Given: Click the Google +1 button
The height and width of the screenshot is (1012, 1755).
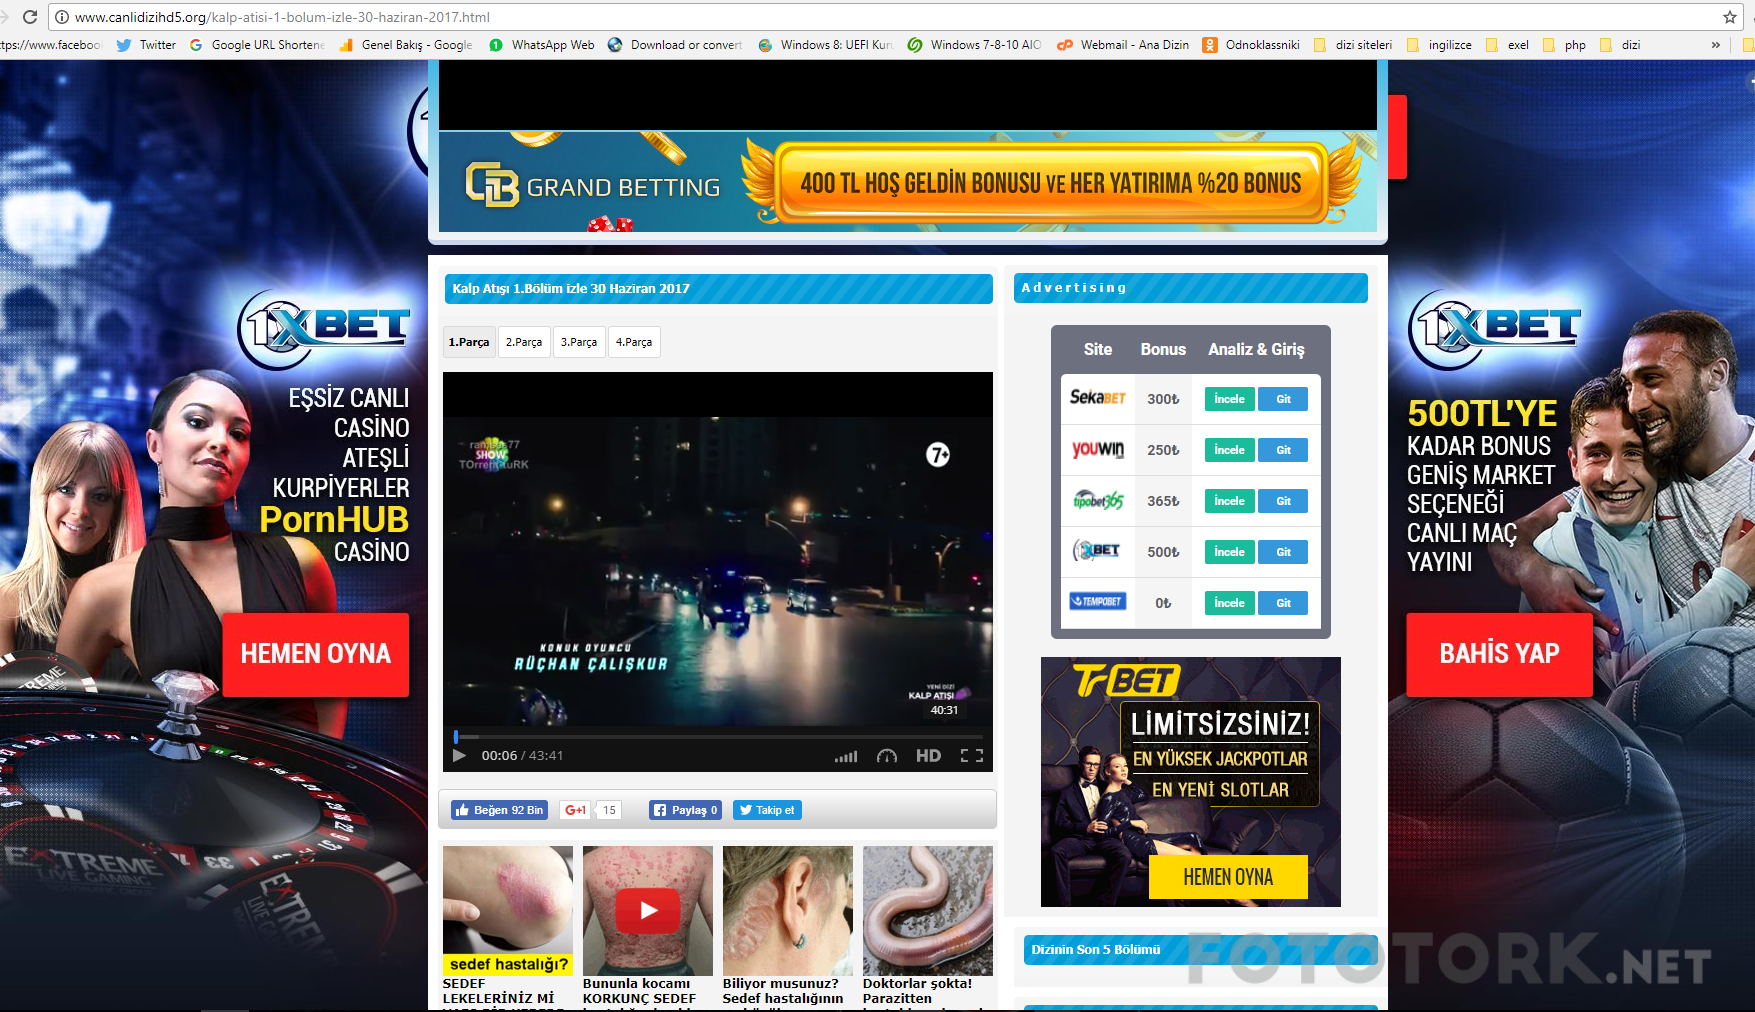Looking at the screenshot, I should tap(576, 810).
